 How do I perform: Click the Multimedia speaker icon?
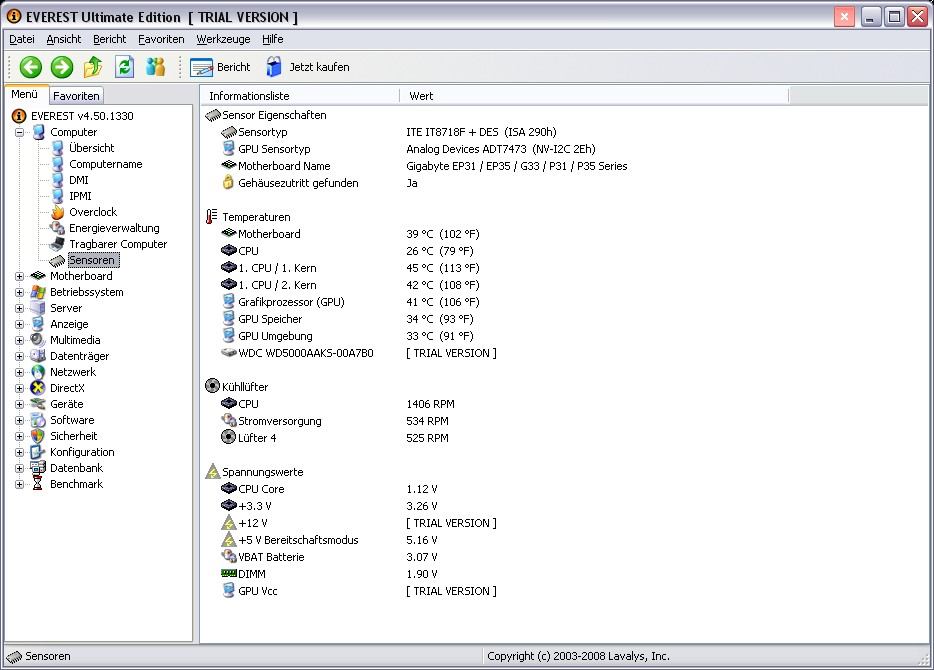[38, 340]
